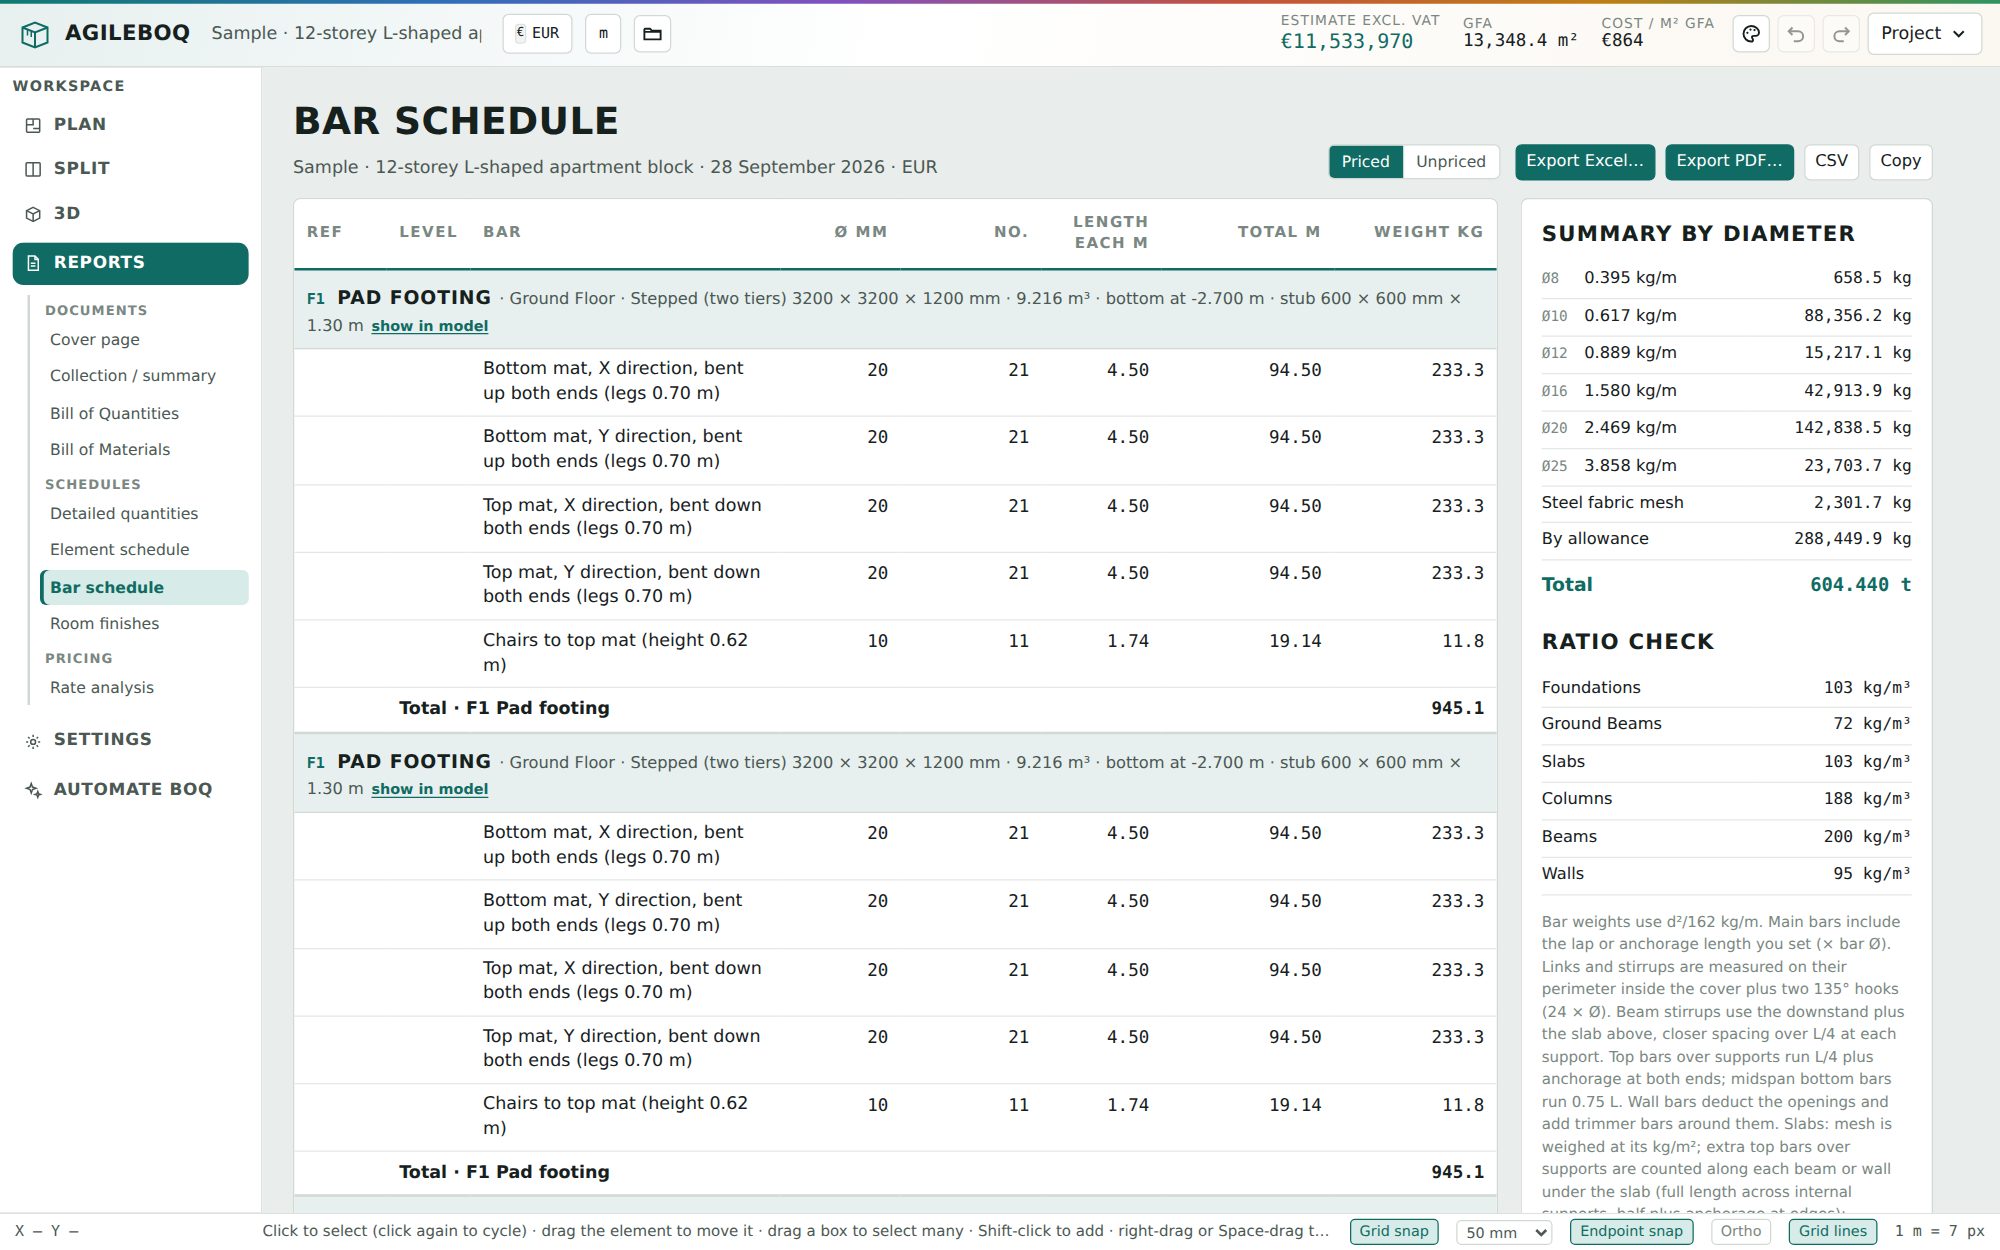This screenshot has height=1250, width=2000.
Task: Change currency via EUR selector
Action: pyautogui.click(x=537, y=34)
